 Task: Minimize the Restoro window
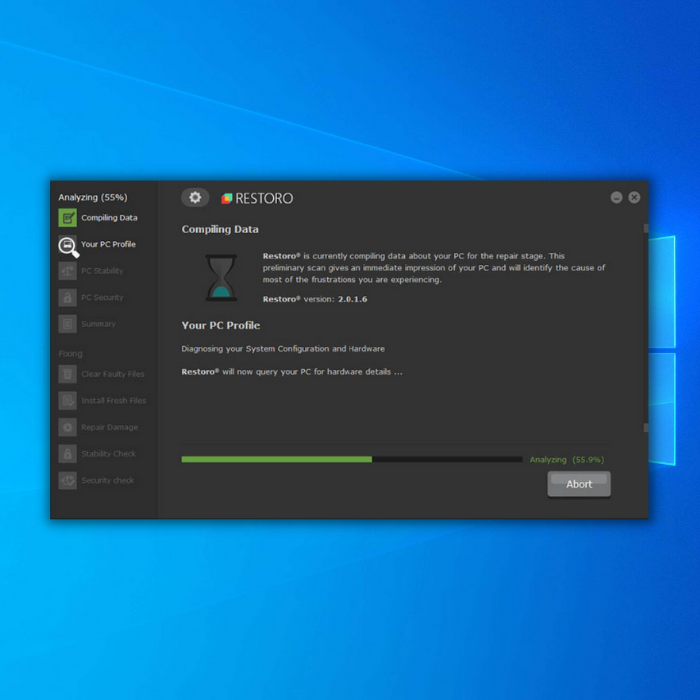pos(617,197)
